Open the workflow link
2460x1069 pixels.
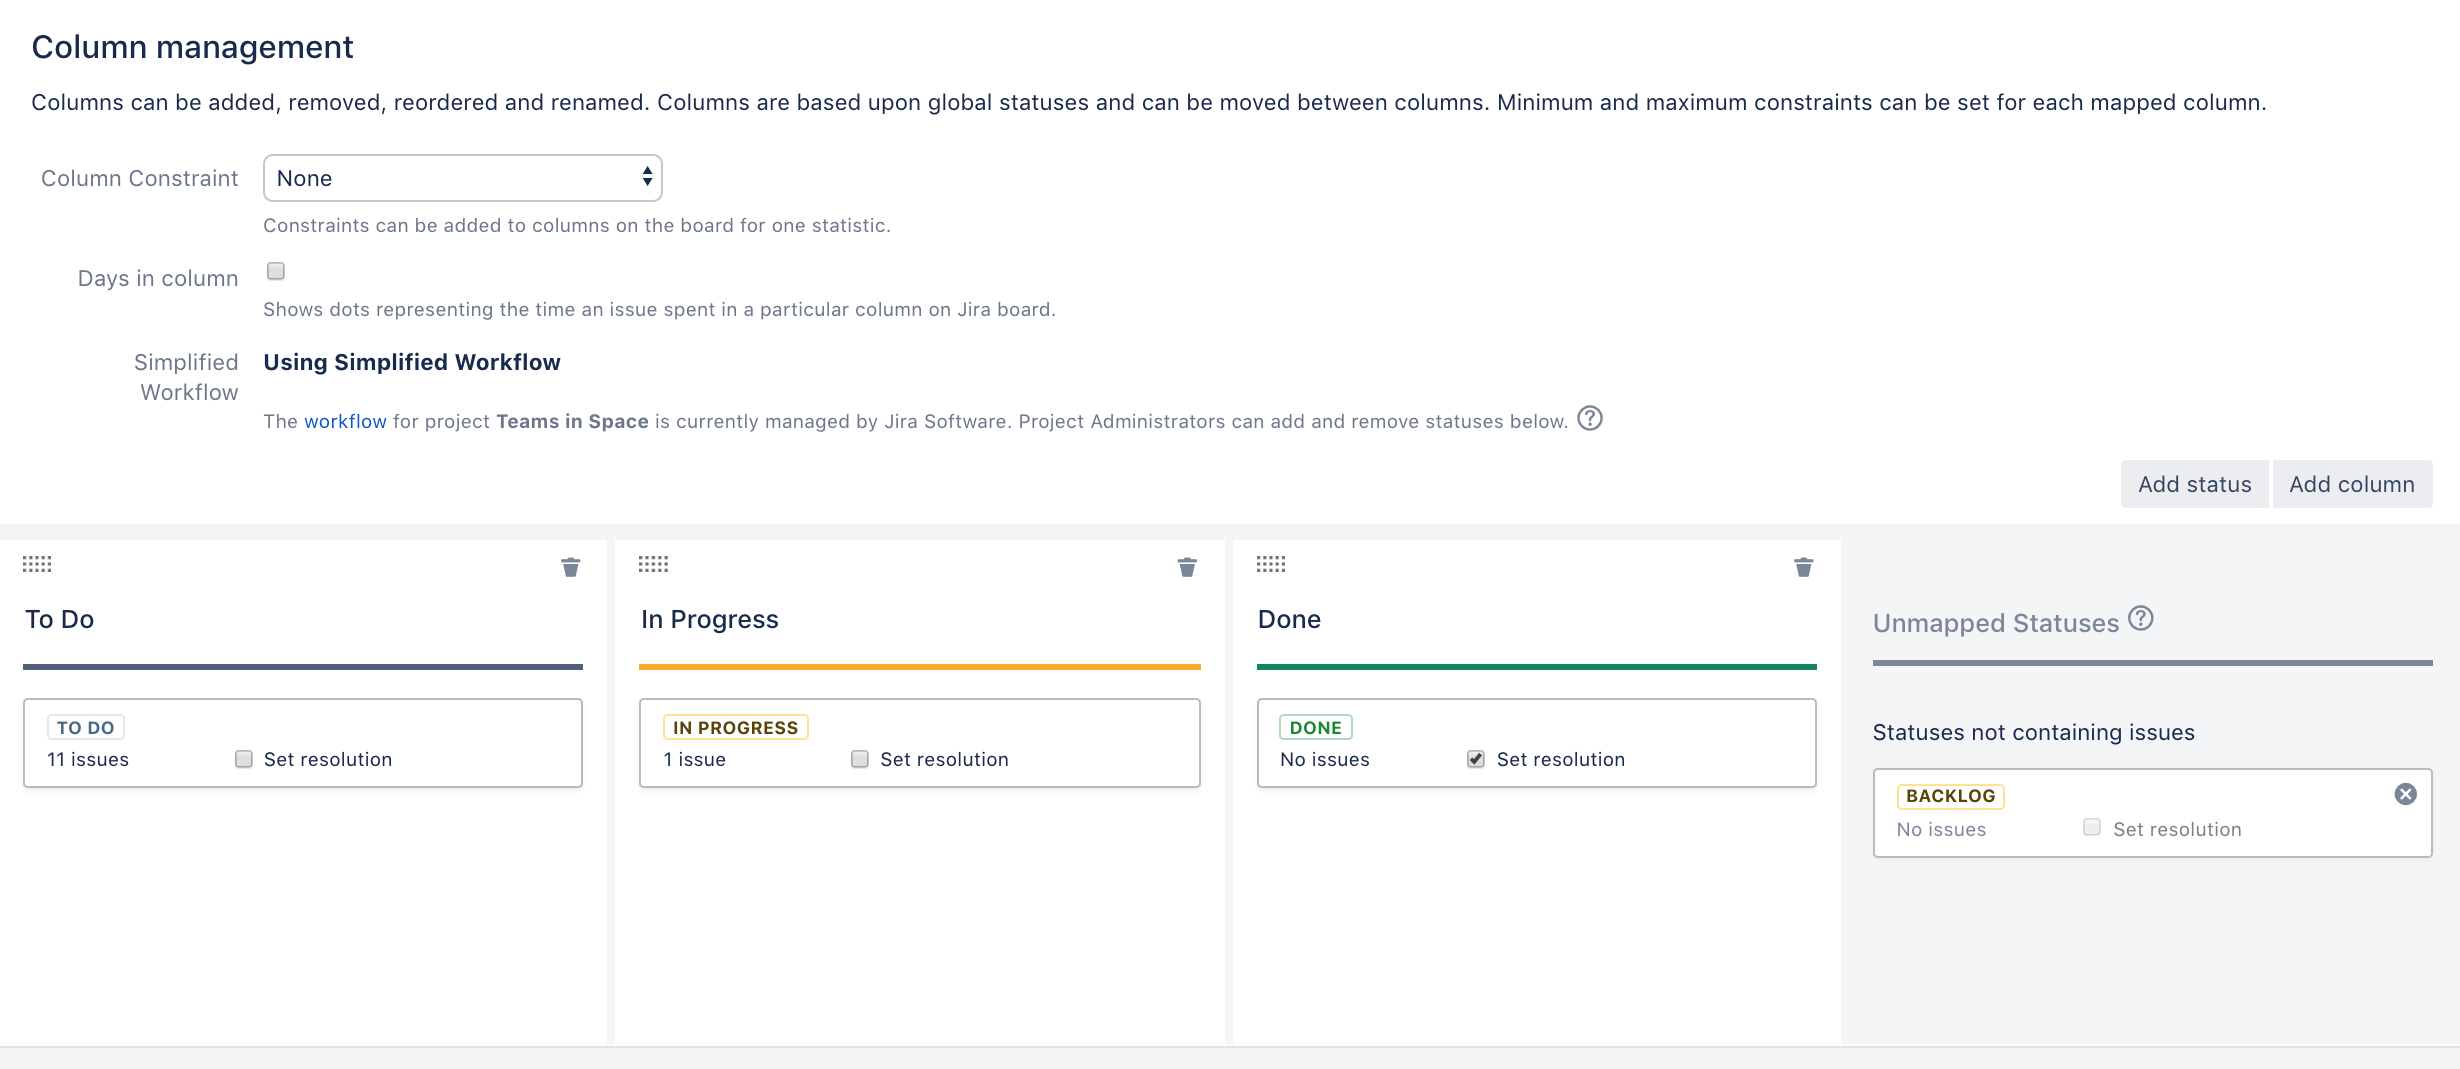coord(345,422)
